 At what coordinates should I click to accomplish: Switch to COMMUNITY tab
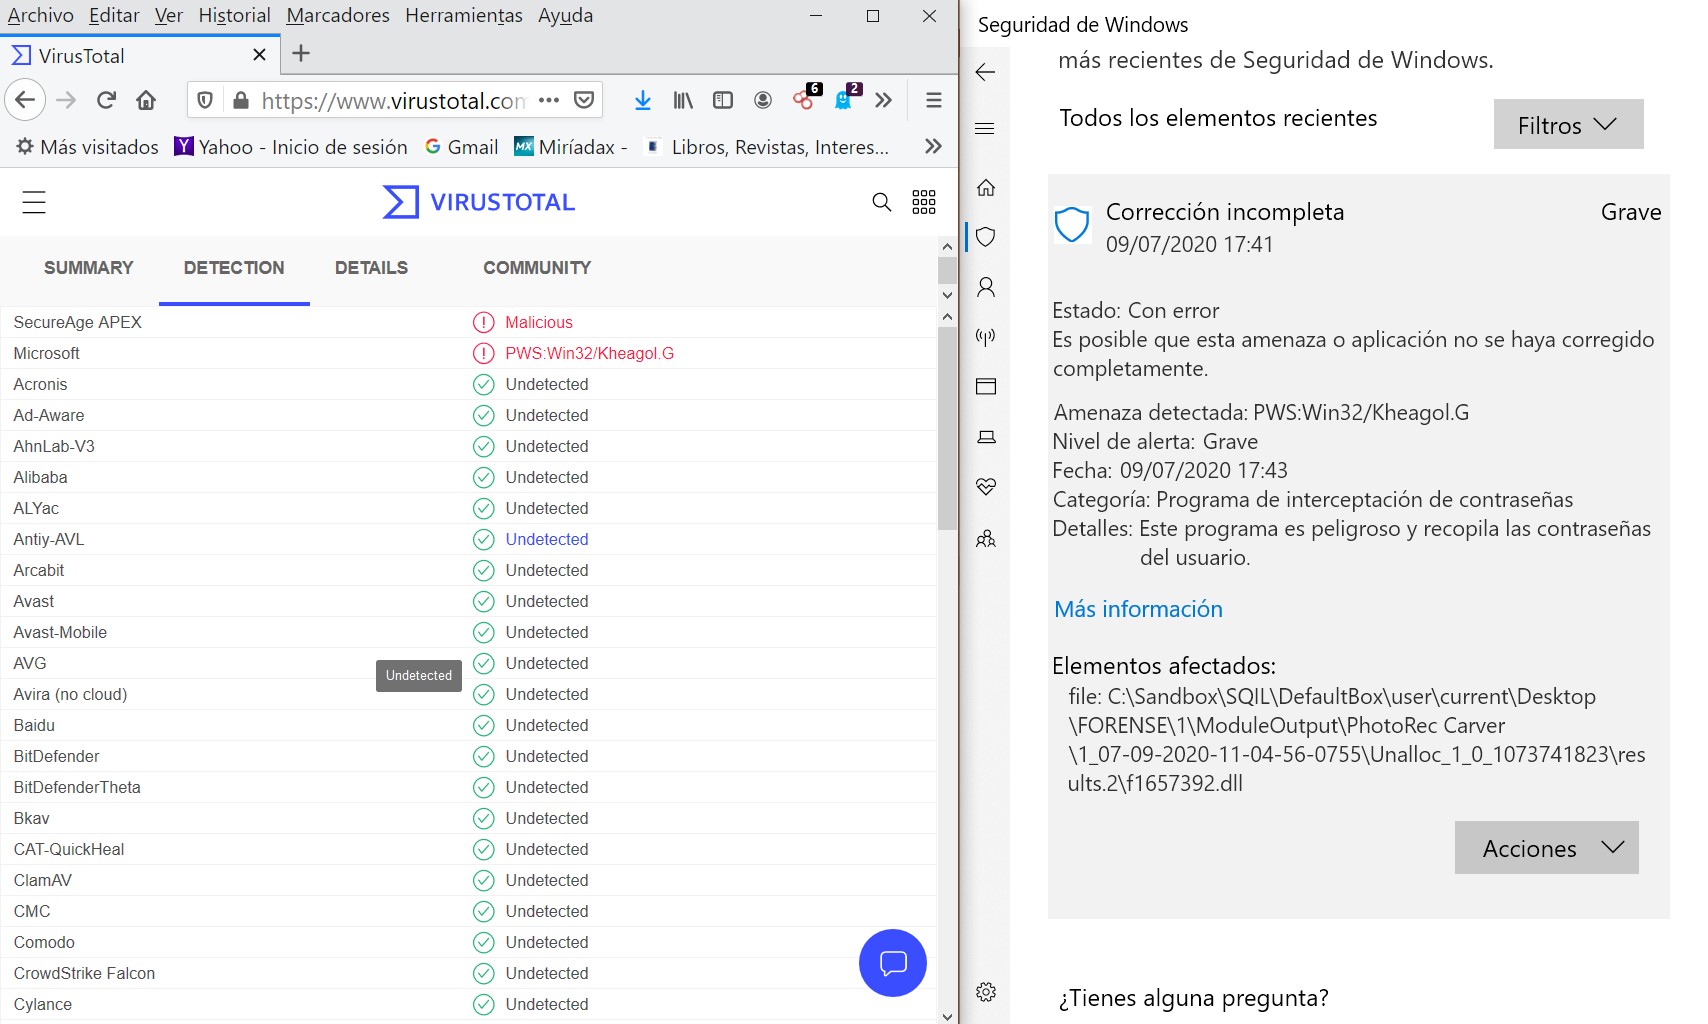pos(537,268)
